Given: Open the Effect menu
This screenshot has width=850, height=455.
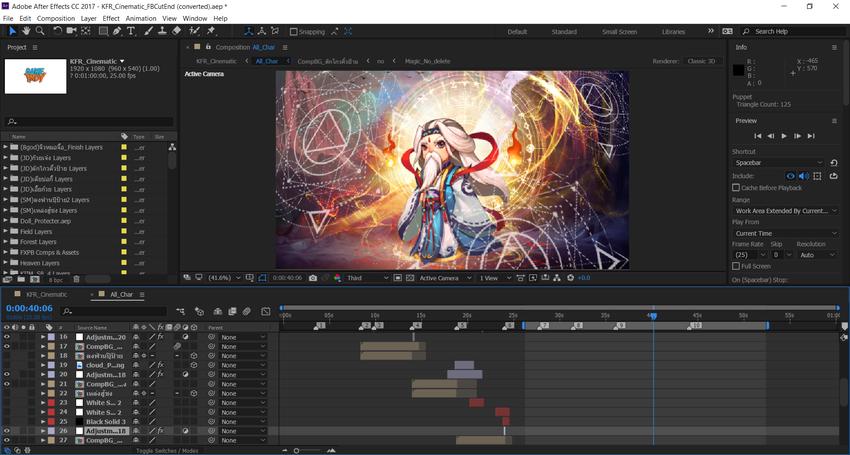Looking at the screenshot, I should (111, 18).
